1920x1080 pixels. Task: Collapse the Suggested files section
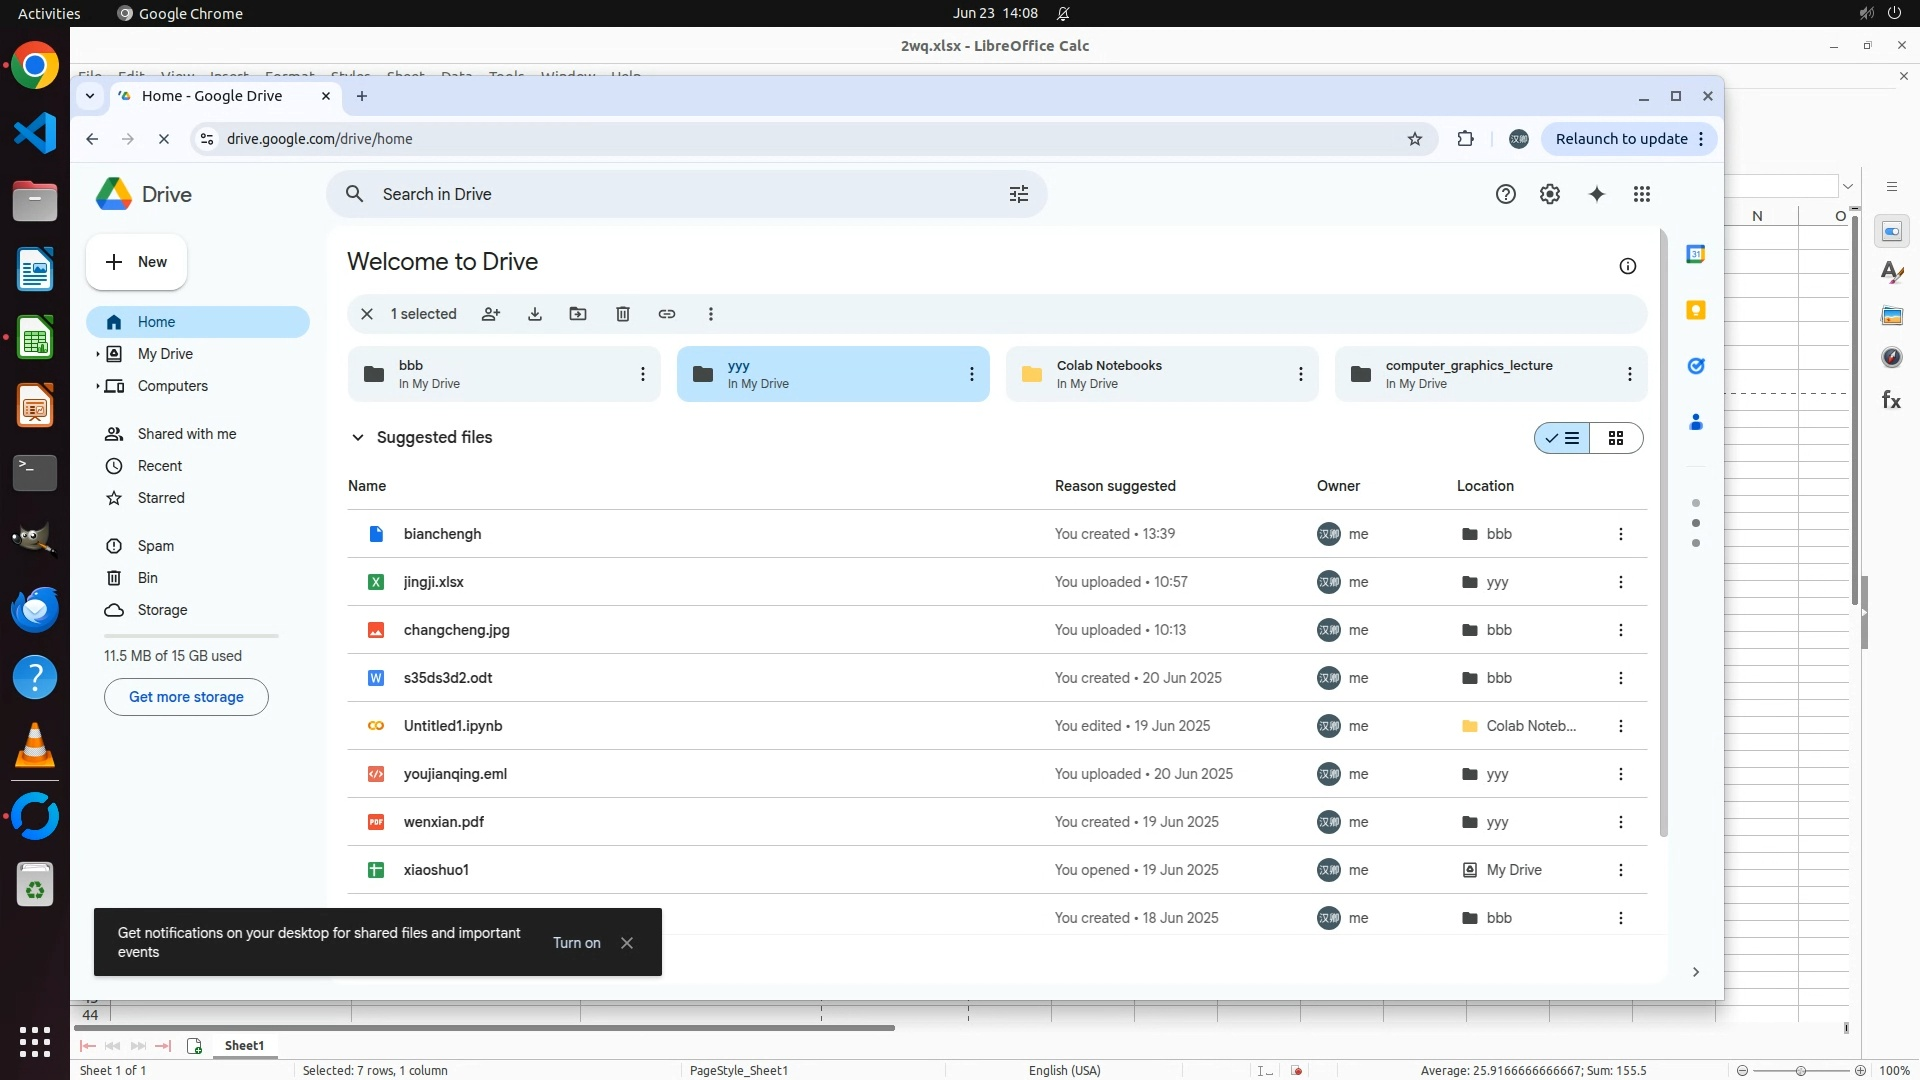(x=358, y=438)
